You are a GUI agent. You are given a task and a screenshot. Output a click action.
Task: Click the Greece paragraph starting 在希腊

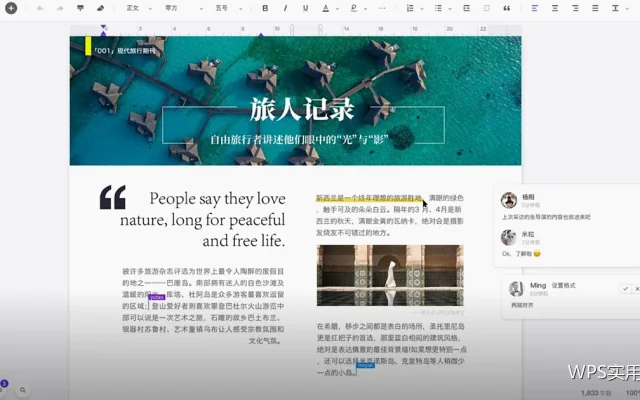(391, 349)
